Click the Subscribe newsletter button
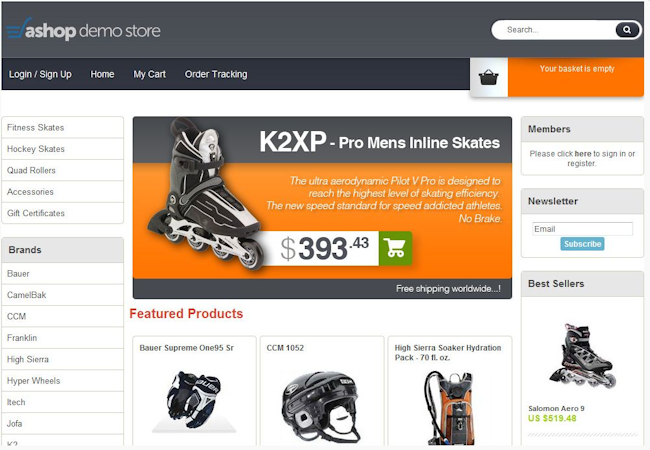Viewport: 650px width, 450px height. [582, 244]
